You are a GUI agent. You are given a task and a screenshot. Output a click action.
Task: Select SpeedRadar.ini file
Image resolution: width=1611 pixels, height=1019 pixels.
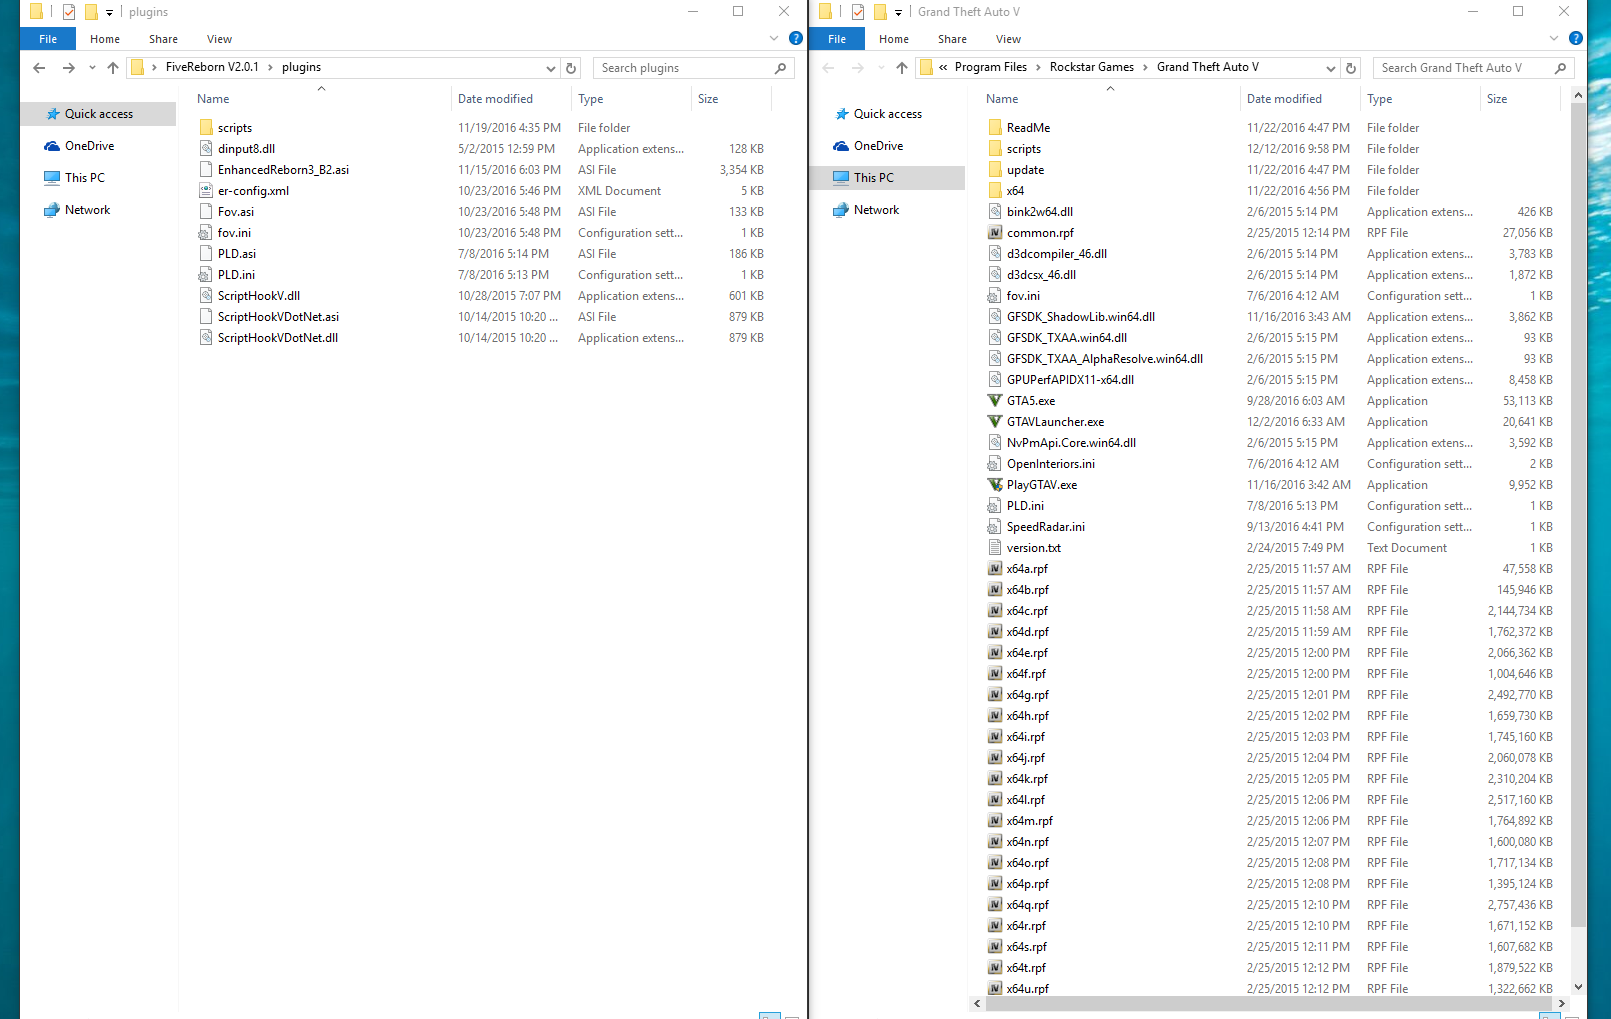tap(1045, 527)
